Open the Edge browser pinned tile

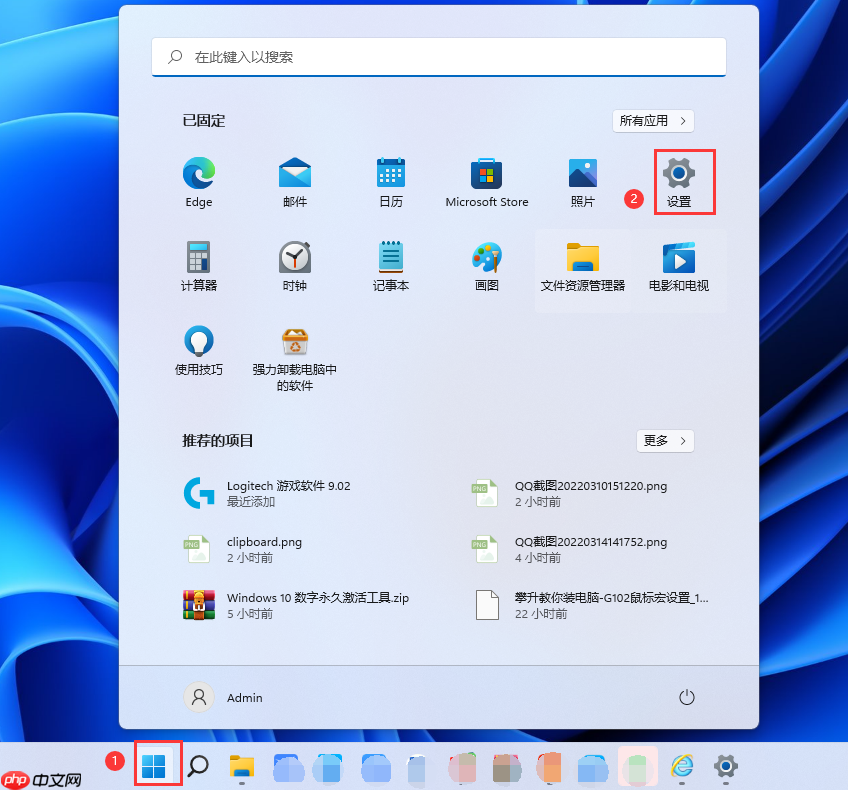pyautogui.click(x=198, y=180)
